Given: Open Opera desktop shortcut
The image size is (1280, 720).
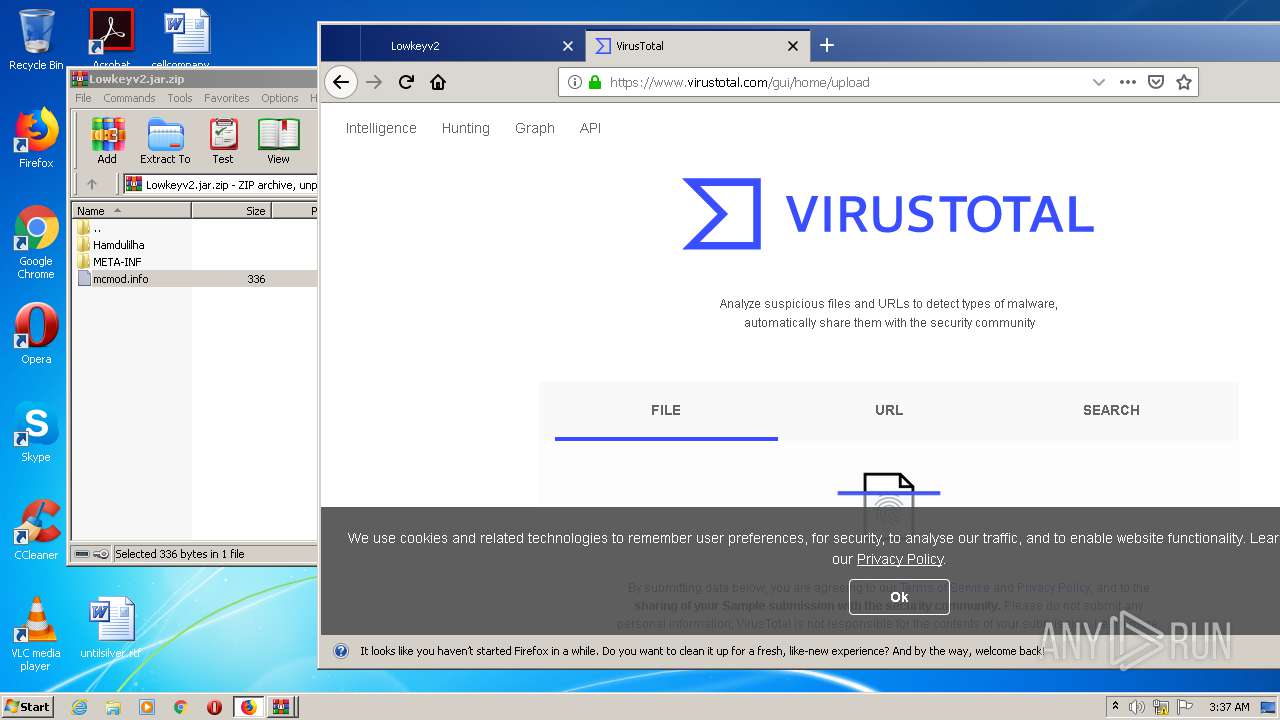Looking at the screenshot, I should 36,334.
